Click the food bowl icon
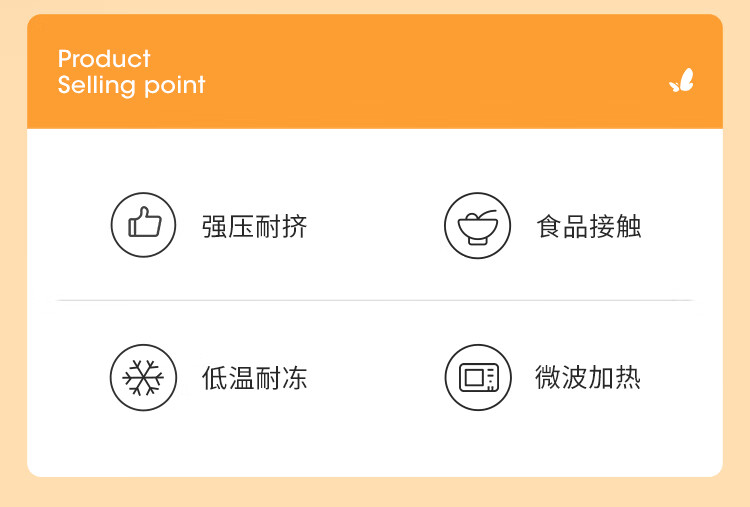Viewport: 750px width, 507px height. (x=477, y=225)
